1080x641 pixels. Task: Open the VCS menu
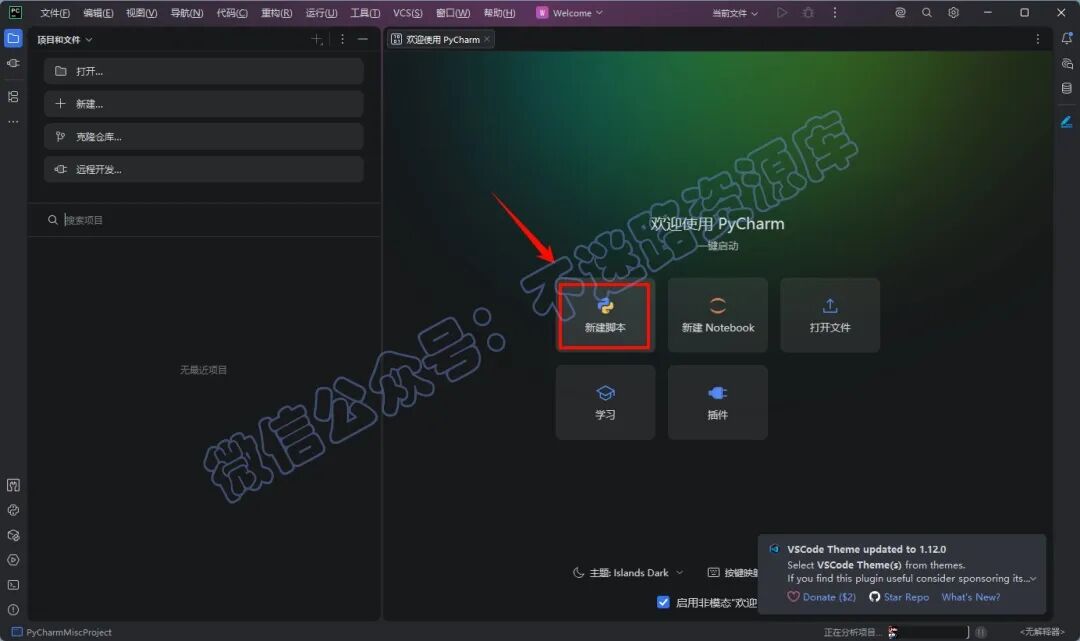(x=407, y=13)
